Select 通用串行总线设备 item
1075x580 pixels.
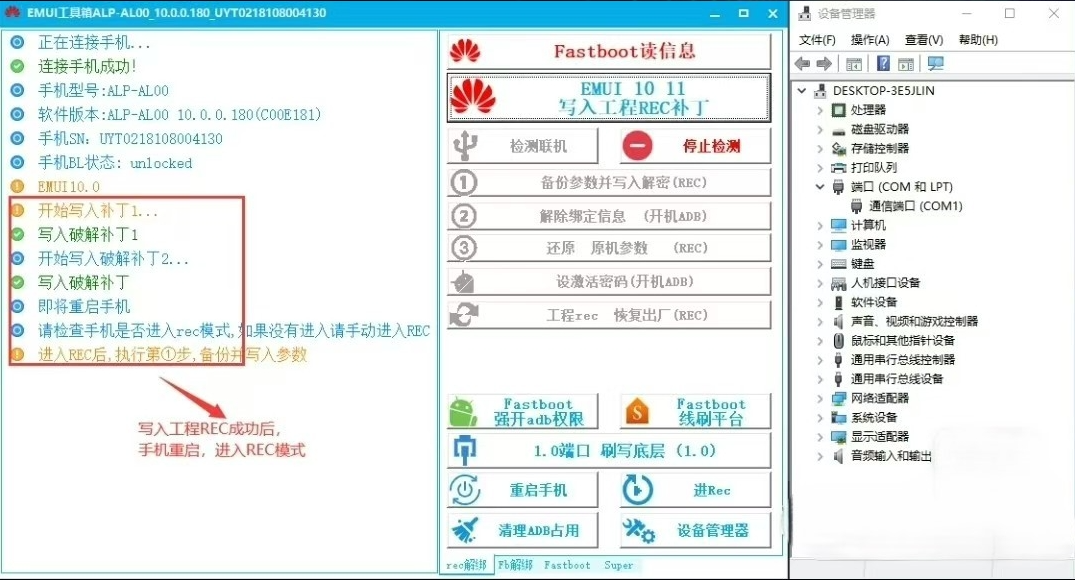(897, 378)
